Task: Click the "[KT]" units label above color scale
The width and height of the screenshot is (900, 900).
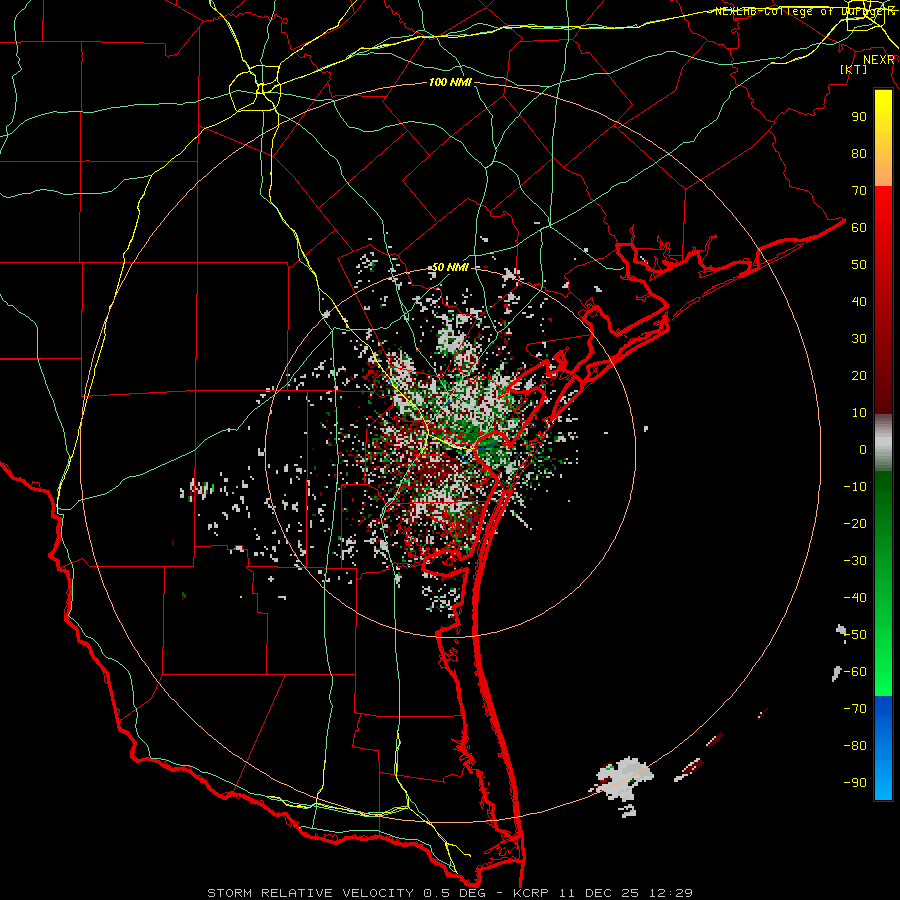Action: (853, 69)
